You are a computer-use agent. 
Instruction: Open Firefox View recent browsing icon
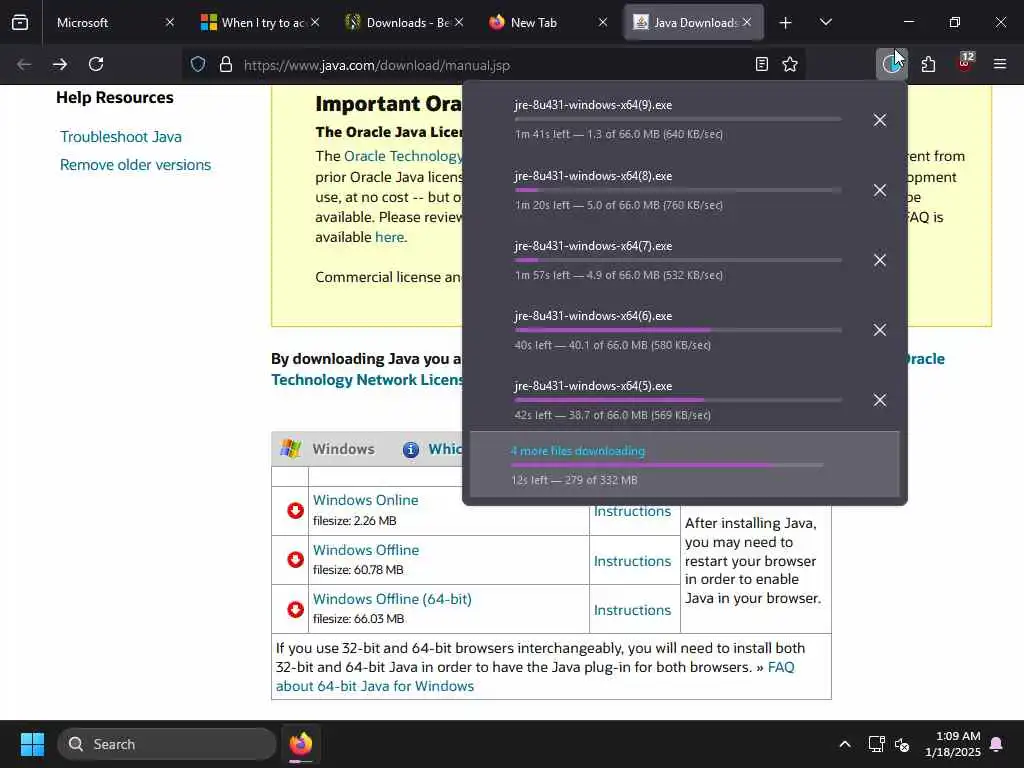20,23
